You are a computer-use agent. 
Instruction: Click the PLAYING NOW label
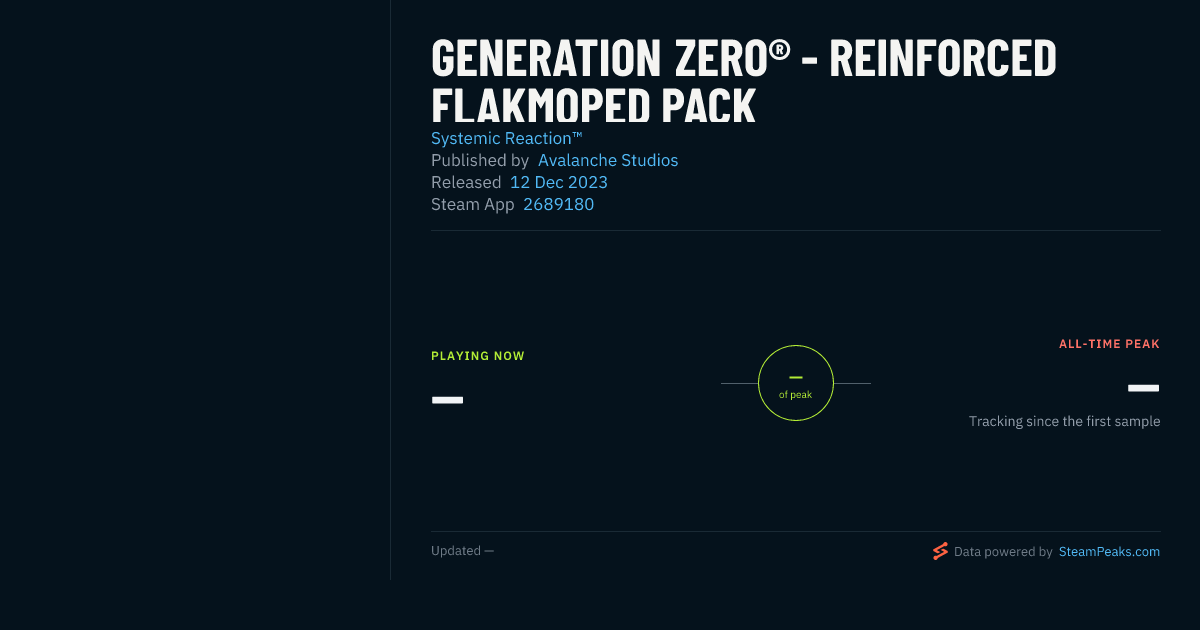(x=478, y=356)
